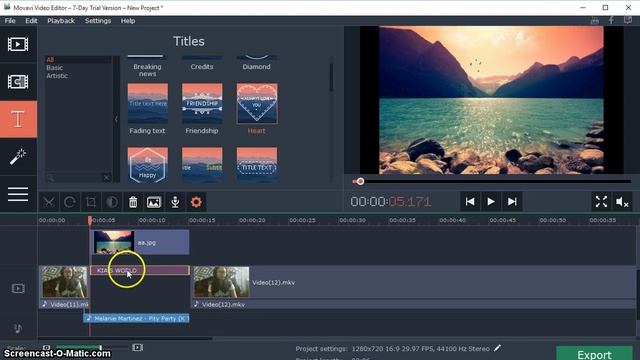Select the Friendship title thumbnail
Viewport: 640px width, 360px height.
[x=202, y=103]
